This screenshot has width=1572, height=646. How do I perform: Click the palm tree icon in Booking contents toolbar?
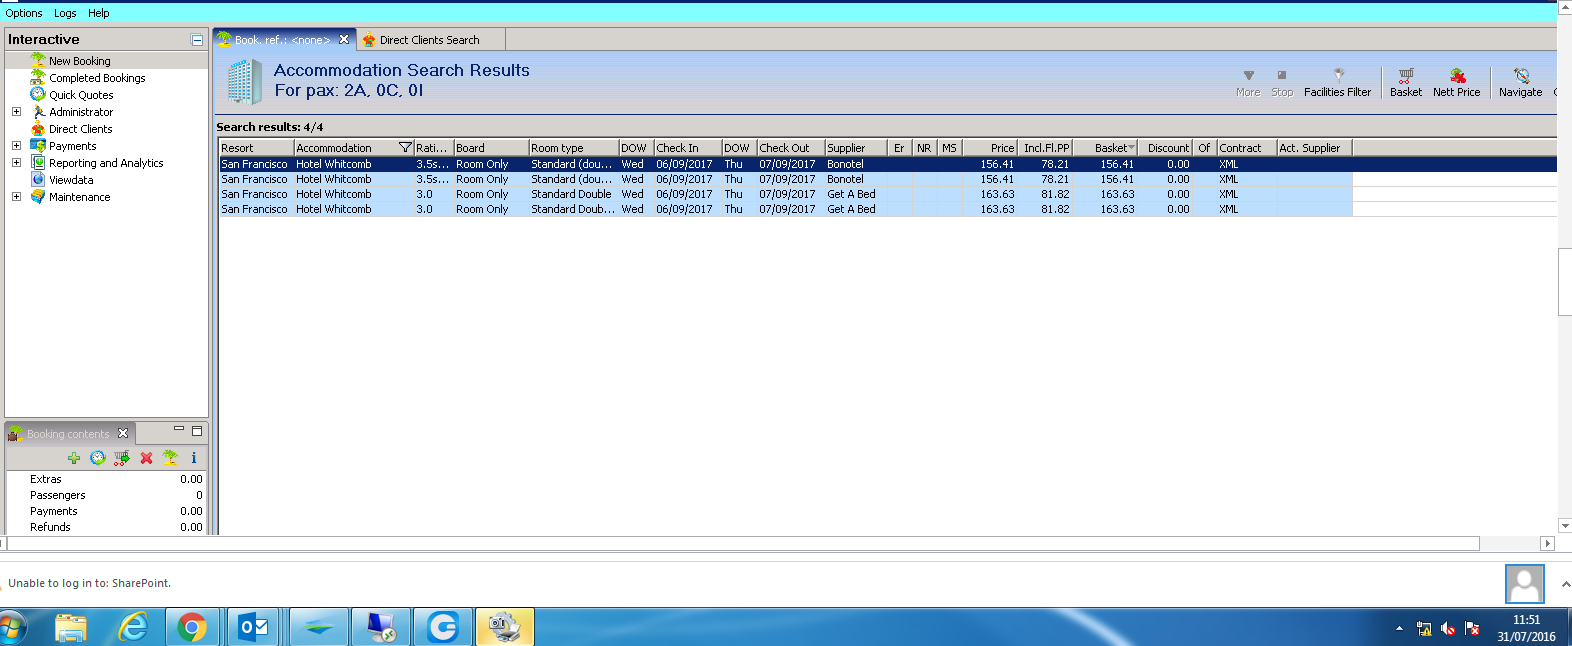pos(170,458)
